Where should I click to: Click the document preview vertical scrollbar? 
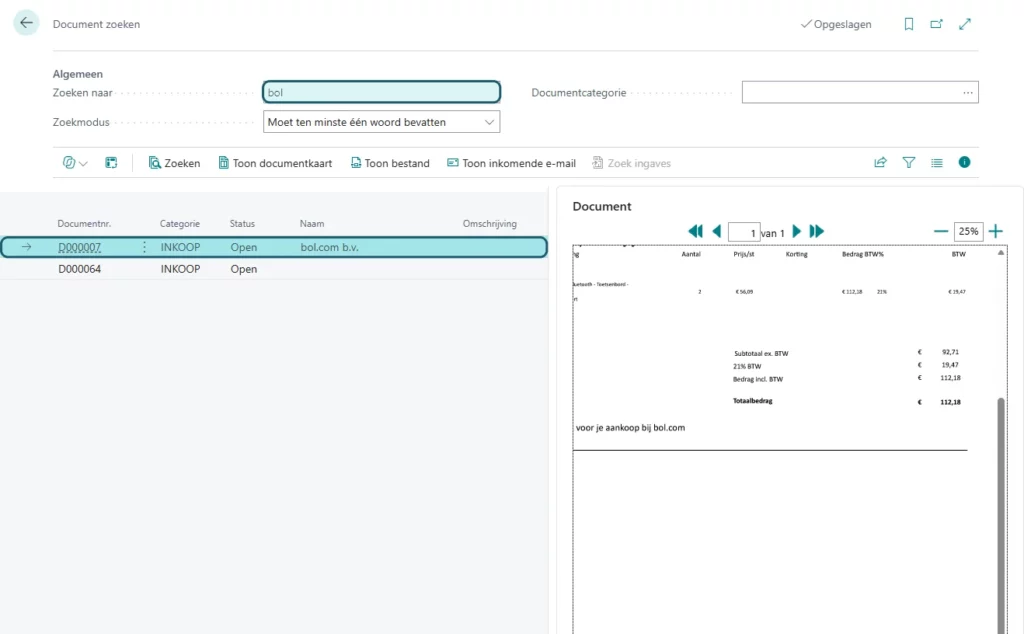click(1000, 516)
